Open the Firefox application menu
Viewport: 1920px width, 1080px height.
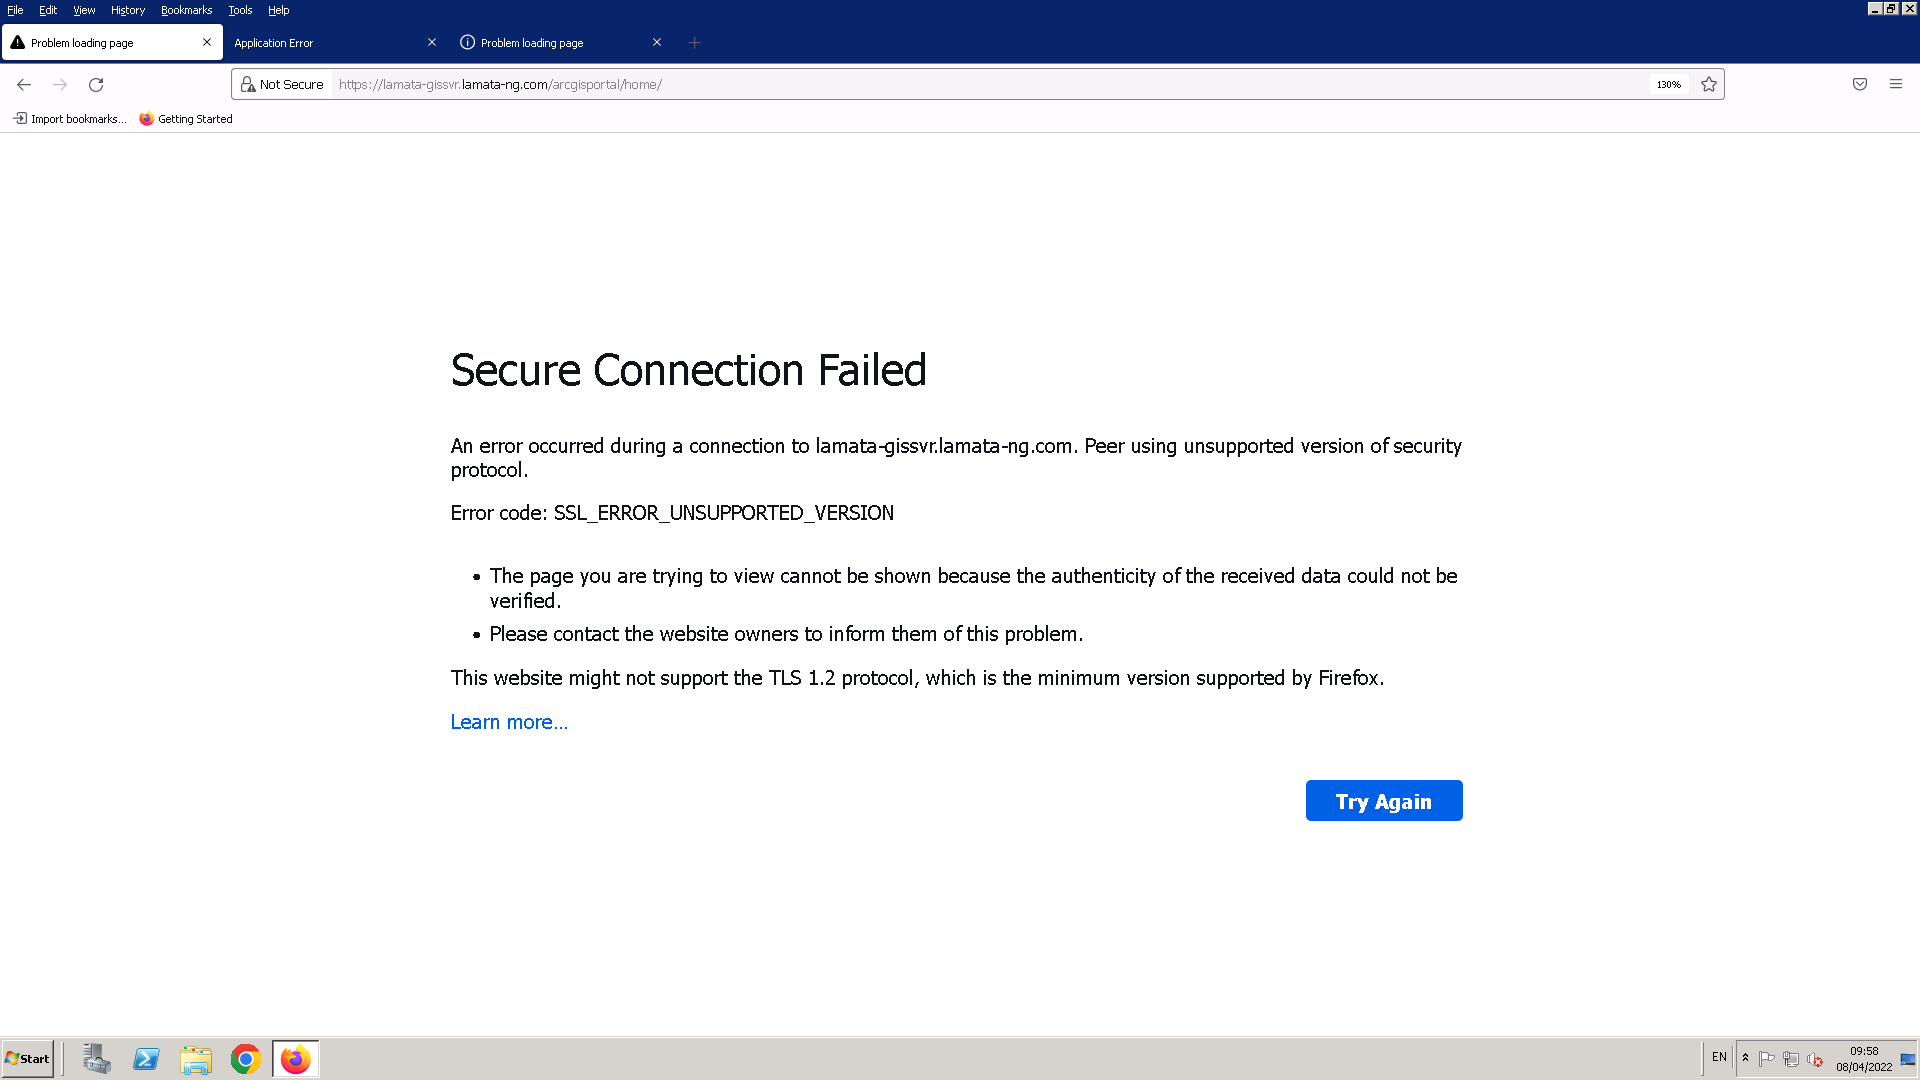pos(1896,84)
